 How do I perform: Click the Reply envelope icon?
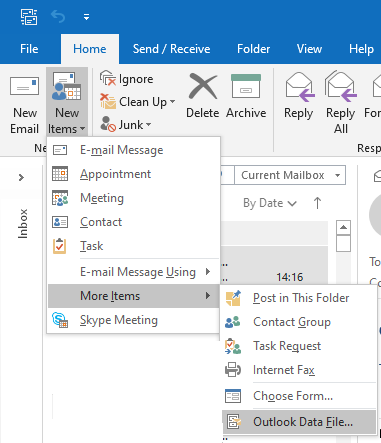point(299,87)
